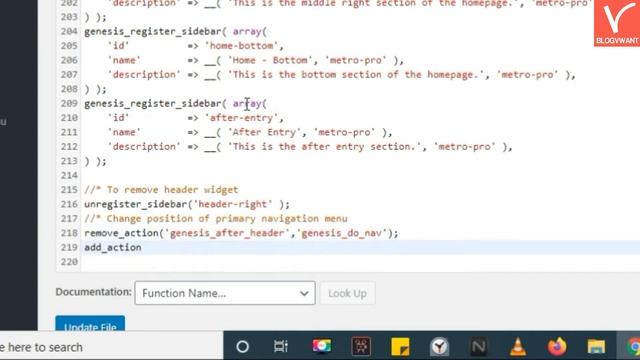Launch VLC media player from taskbar

(x=518, y=347)
